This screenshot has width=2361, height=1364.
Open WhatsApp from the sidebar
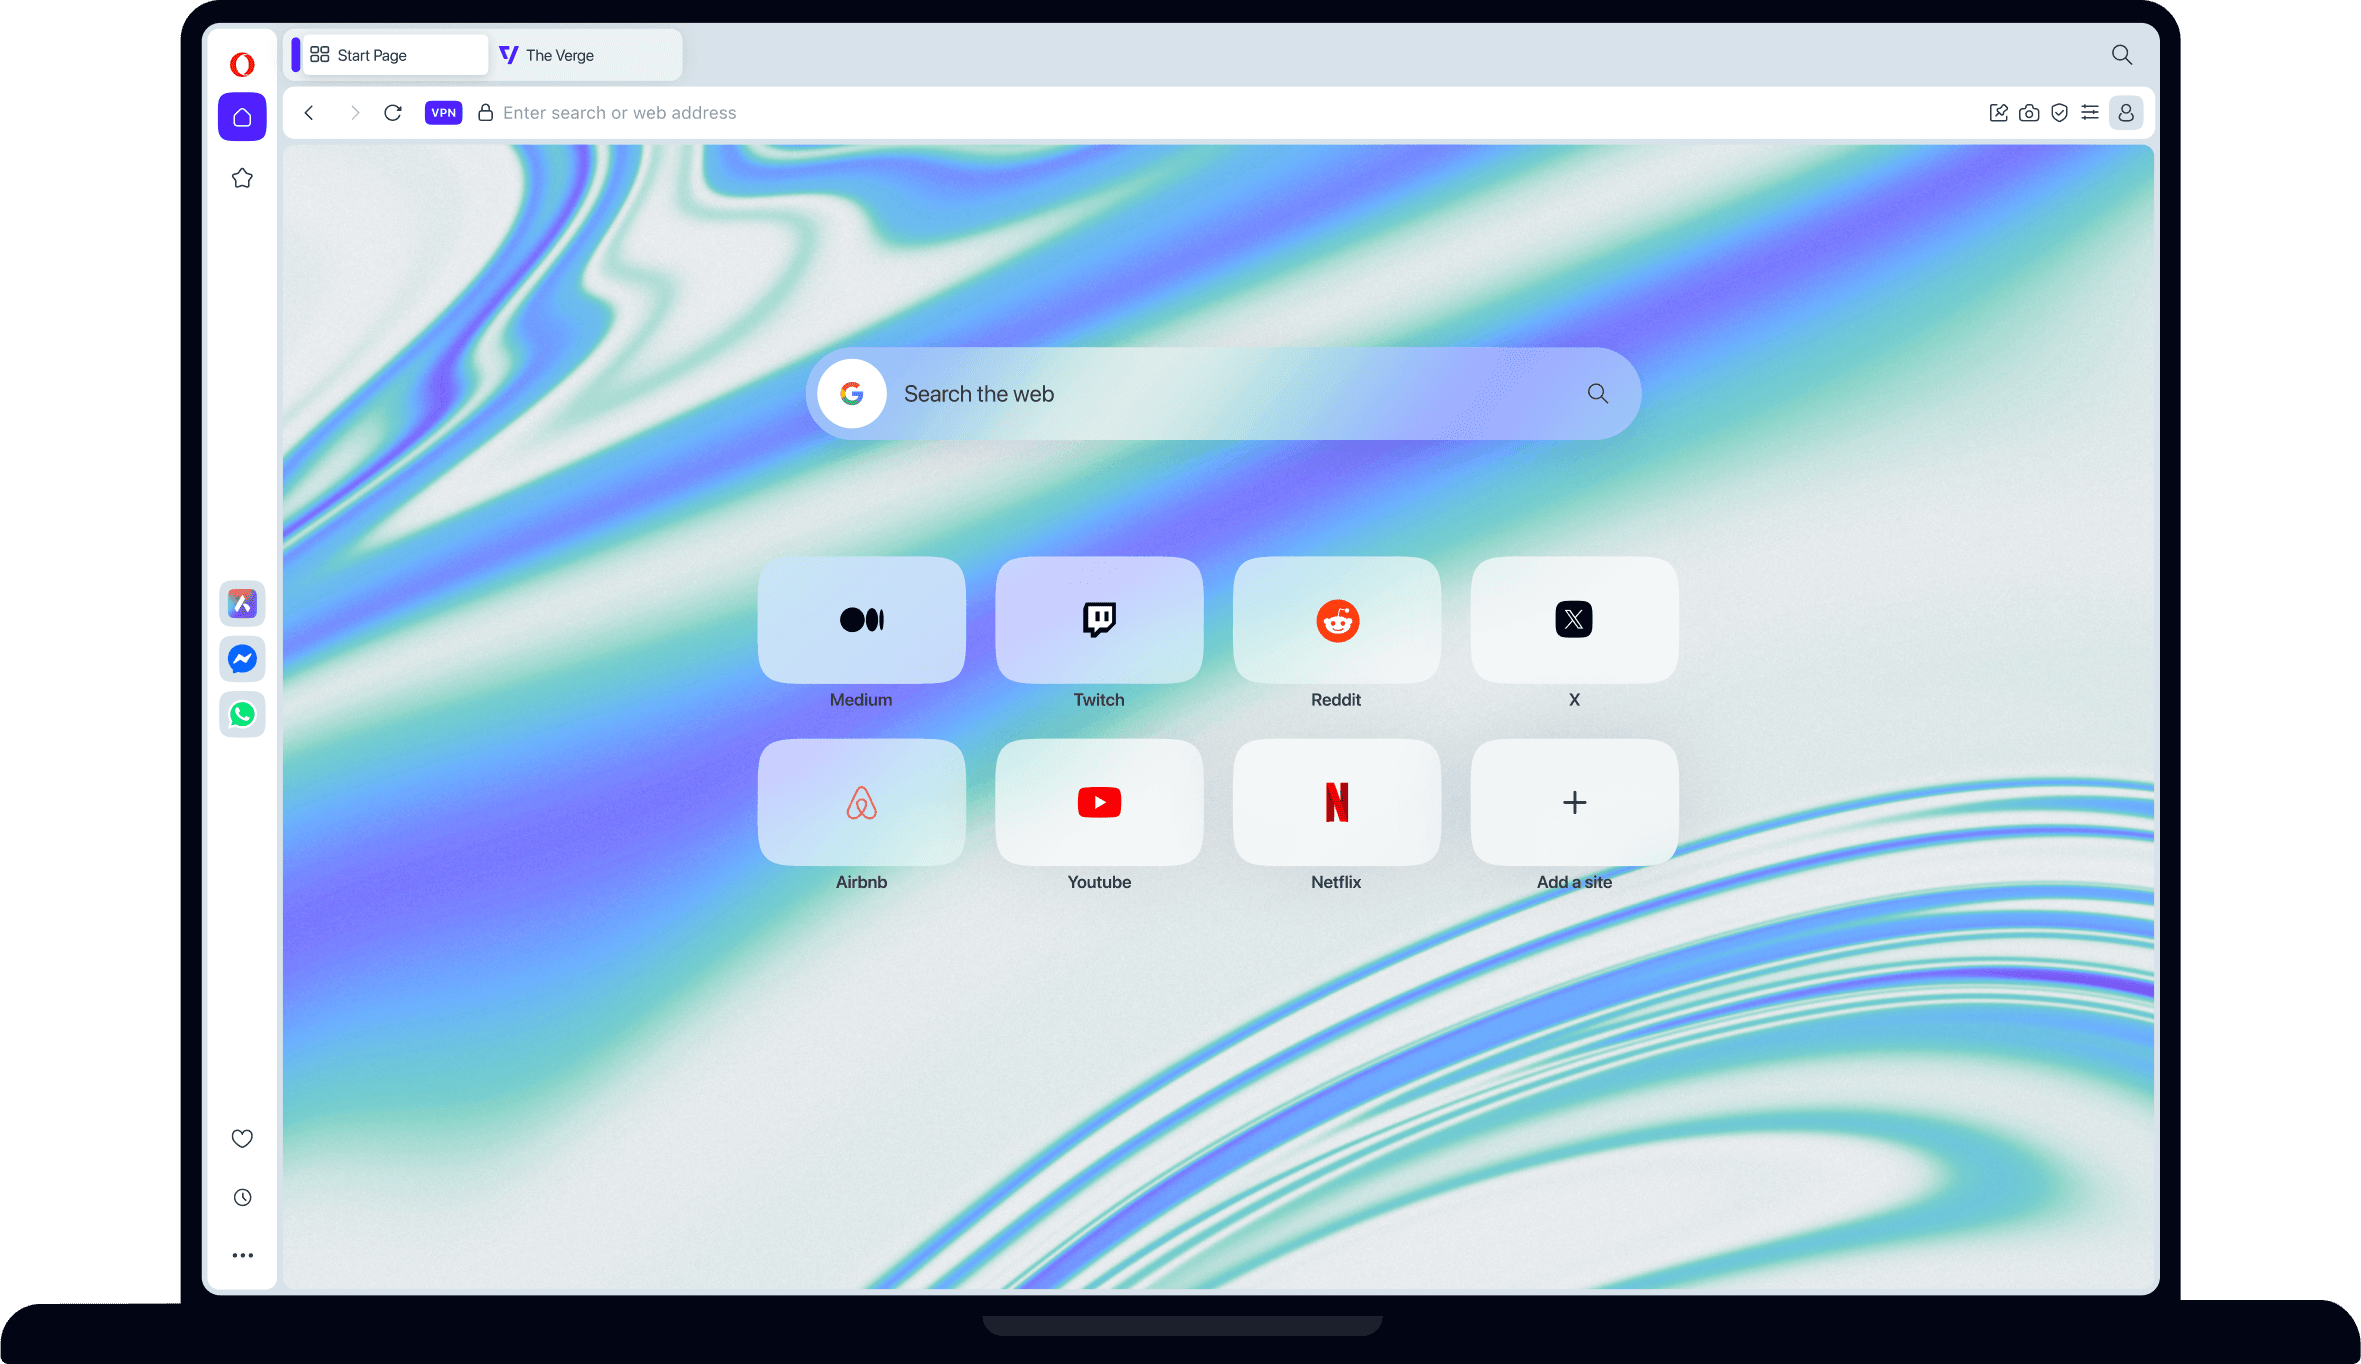242,714
